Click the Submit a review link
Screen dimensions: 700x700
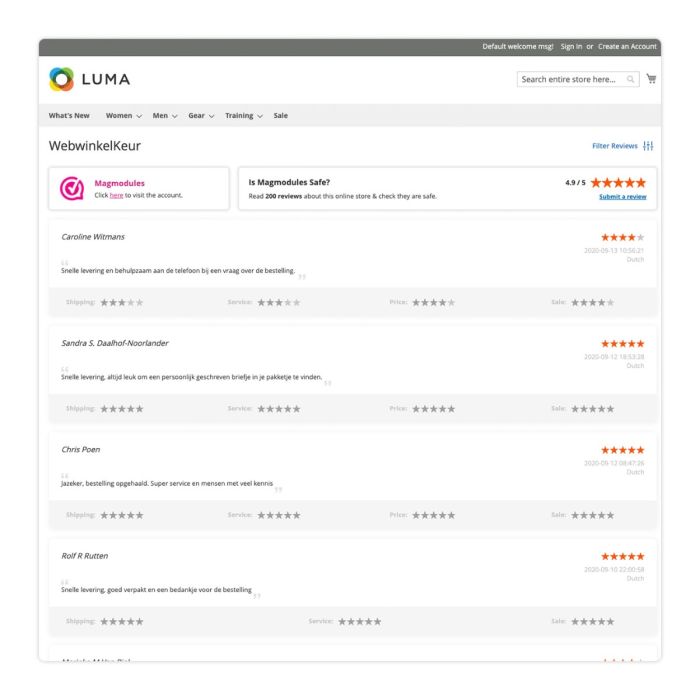tap(622, 197)
